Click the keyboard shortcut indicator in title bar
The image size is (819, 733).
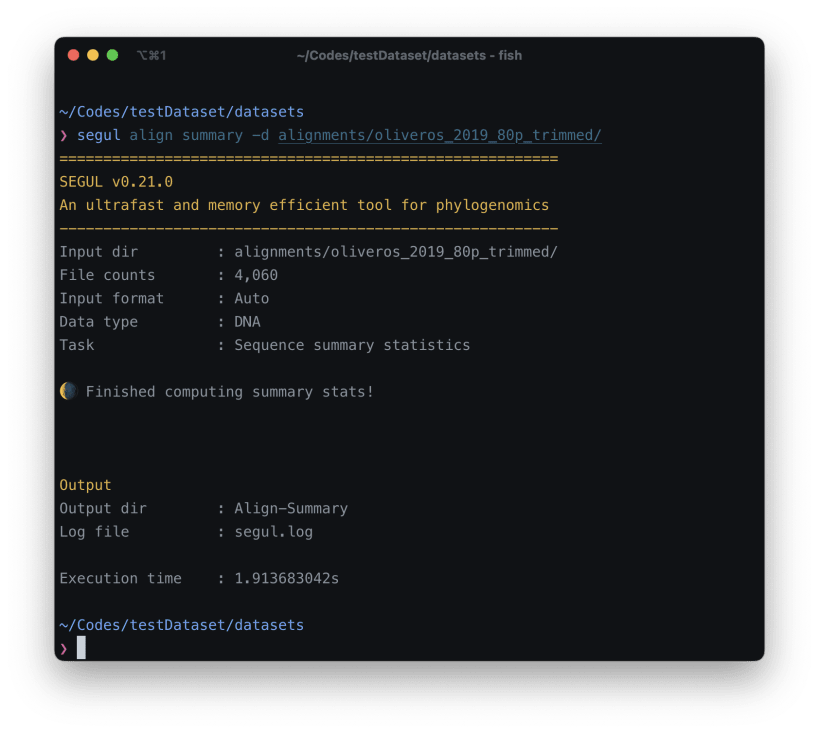(x=151, y=55)
